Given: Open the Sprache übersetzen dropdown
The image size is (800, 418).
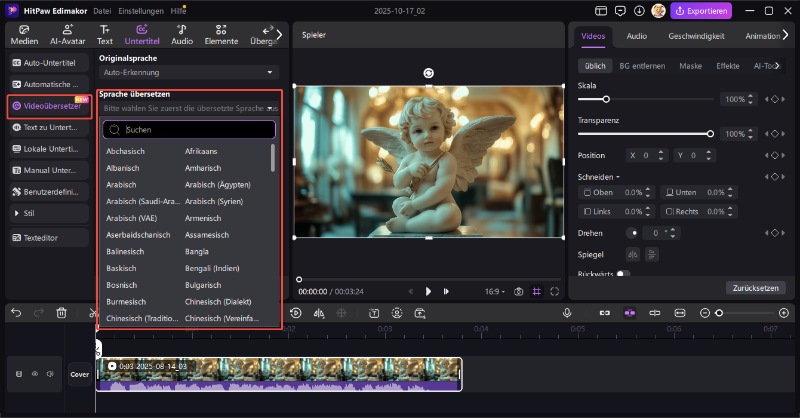Looking at the screenshot, I should (x=189, y=108).
